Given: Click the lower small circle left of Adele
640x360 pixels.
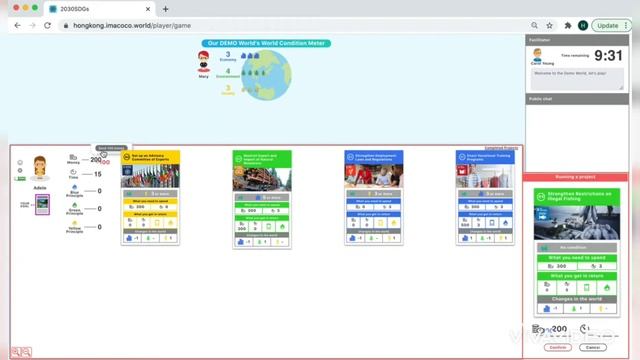Looking at the screenshot, I should tap(20, 171).
